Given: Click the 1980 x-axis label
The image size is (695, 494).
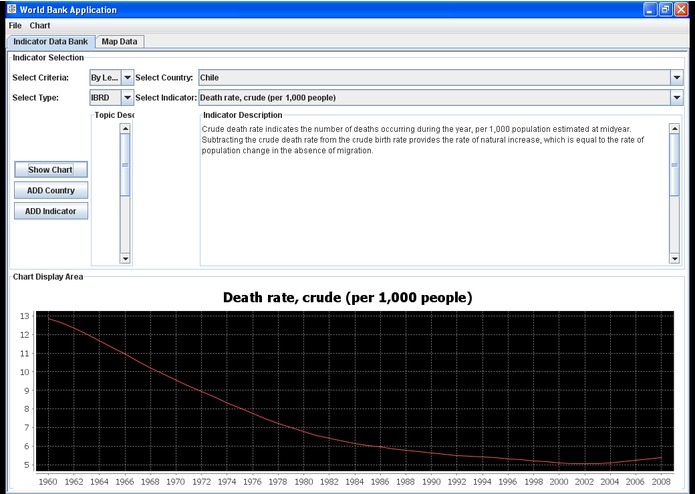Looking at the screenshot, I should 304,482.
